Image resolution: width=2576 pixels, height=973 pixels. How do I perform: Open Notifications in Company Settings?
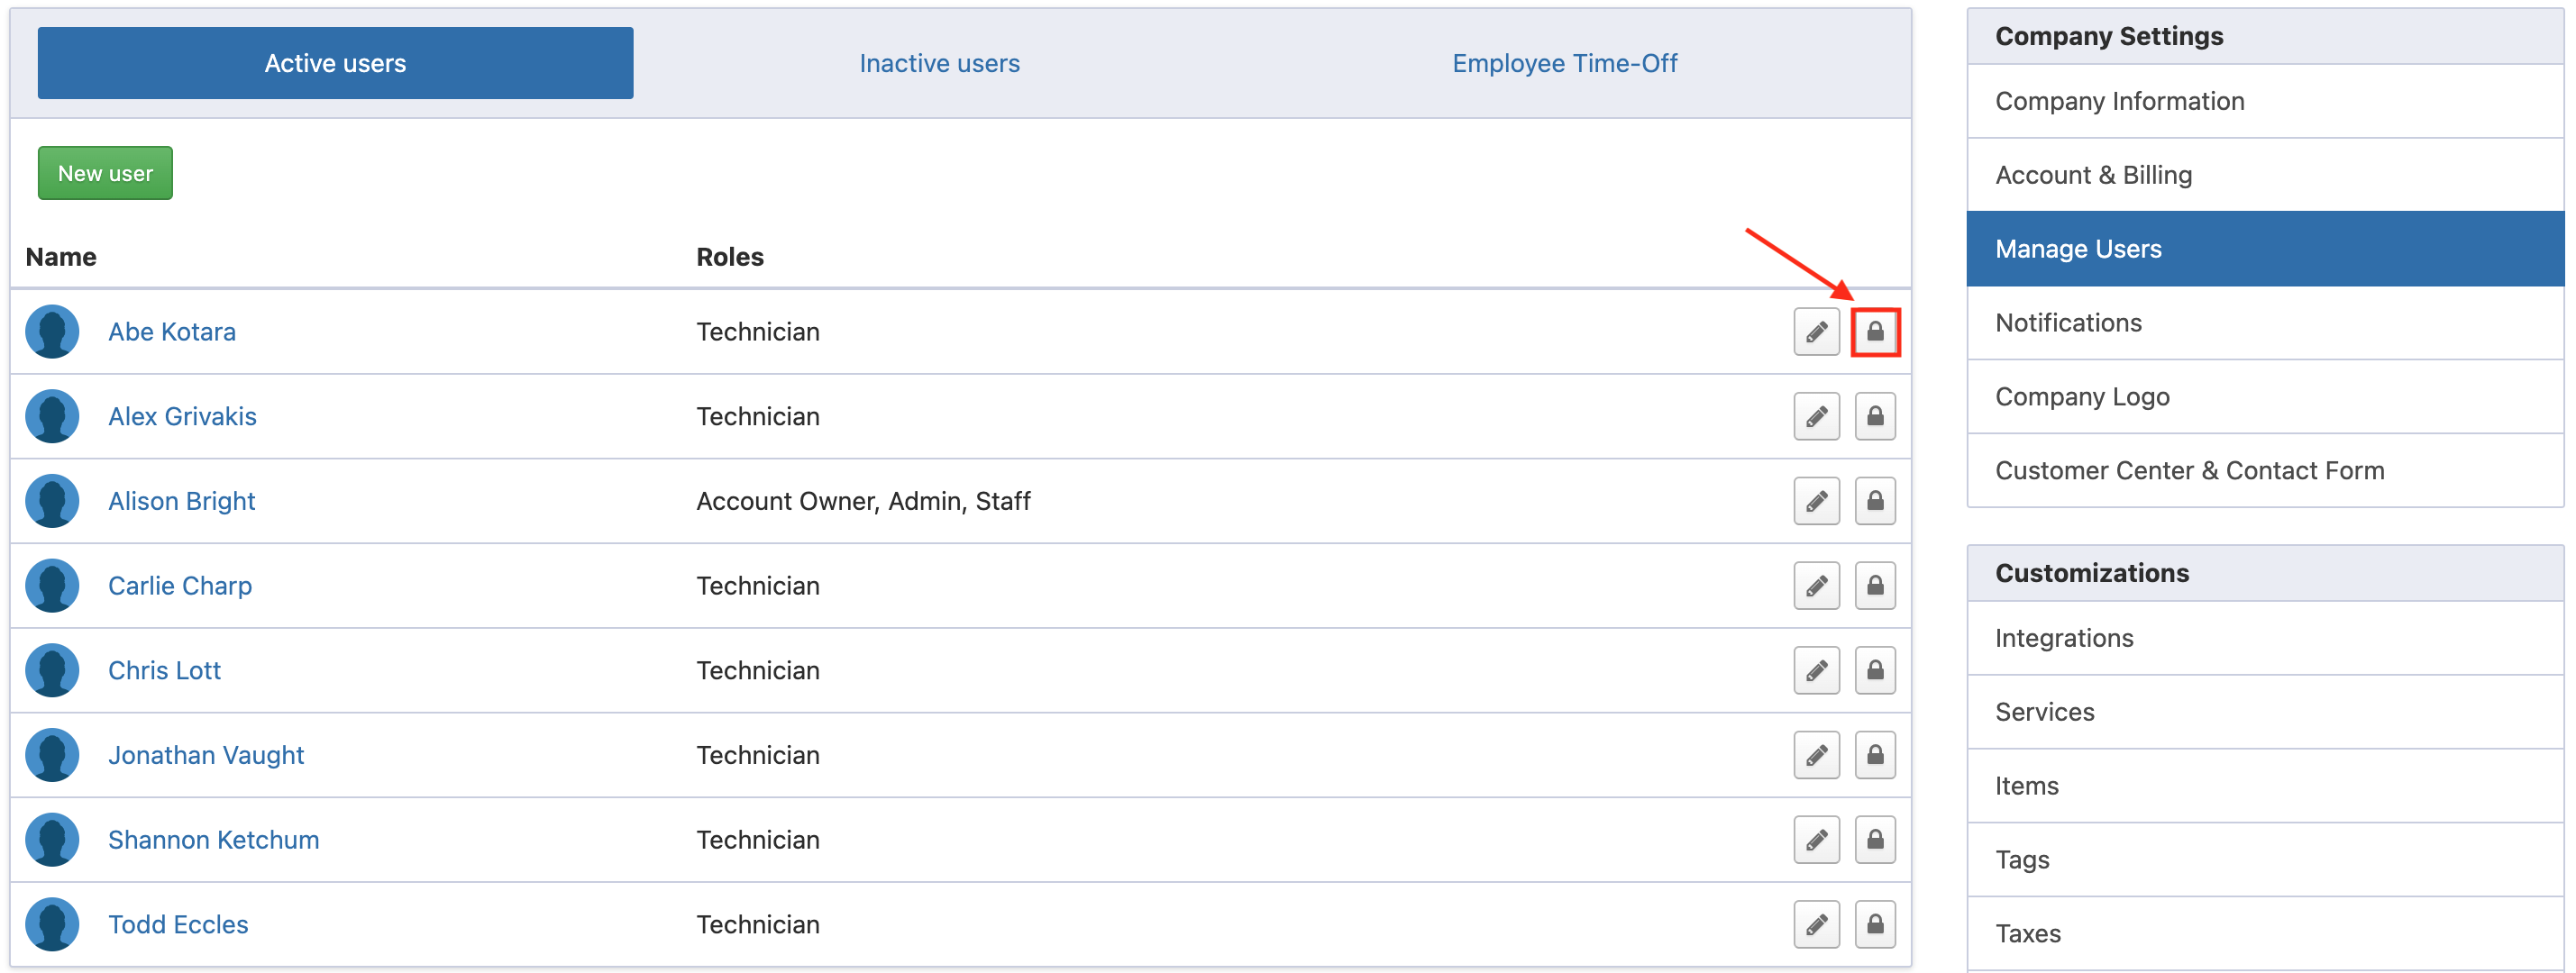tap(2068, 323)
